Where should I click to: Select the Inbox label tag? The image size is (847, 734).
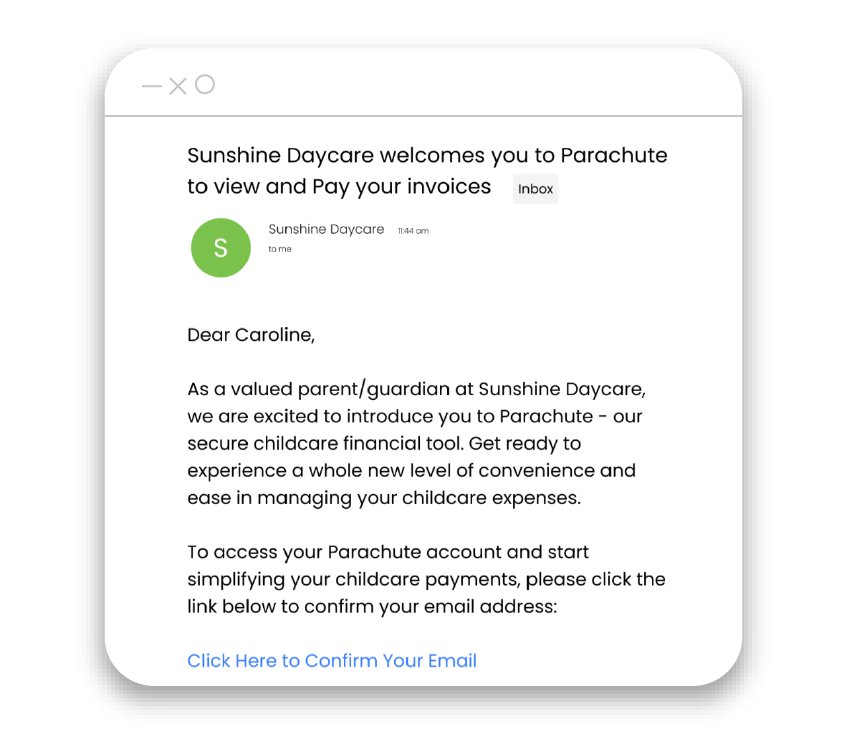[535, 189]
